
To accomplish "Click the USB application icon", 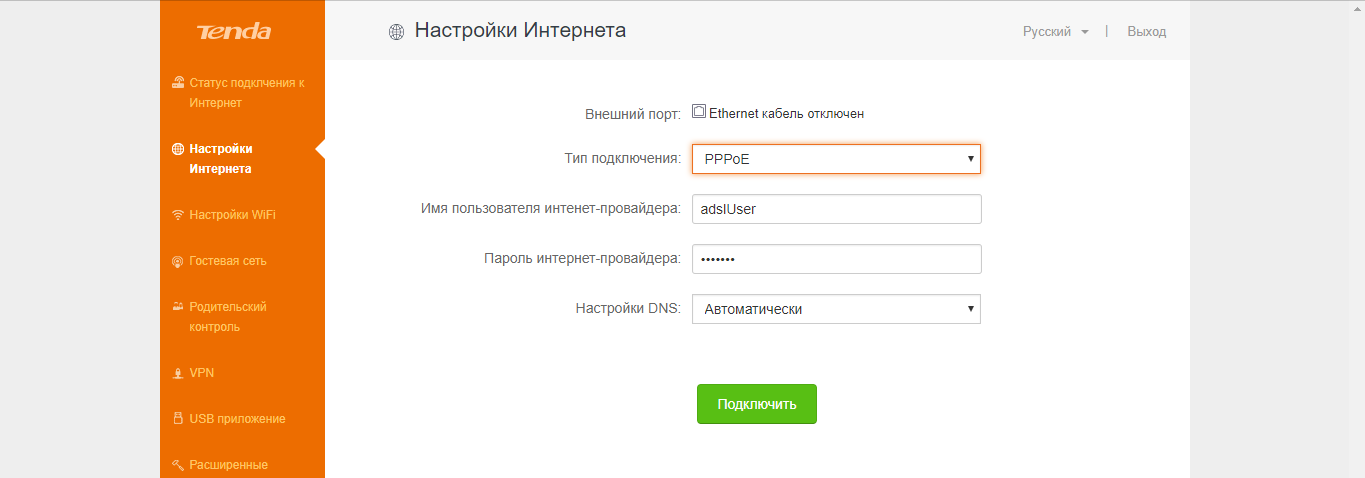I will [x=178, y=419].
